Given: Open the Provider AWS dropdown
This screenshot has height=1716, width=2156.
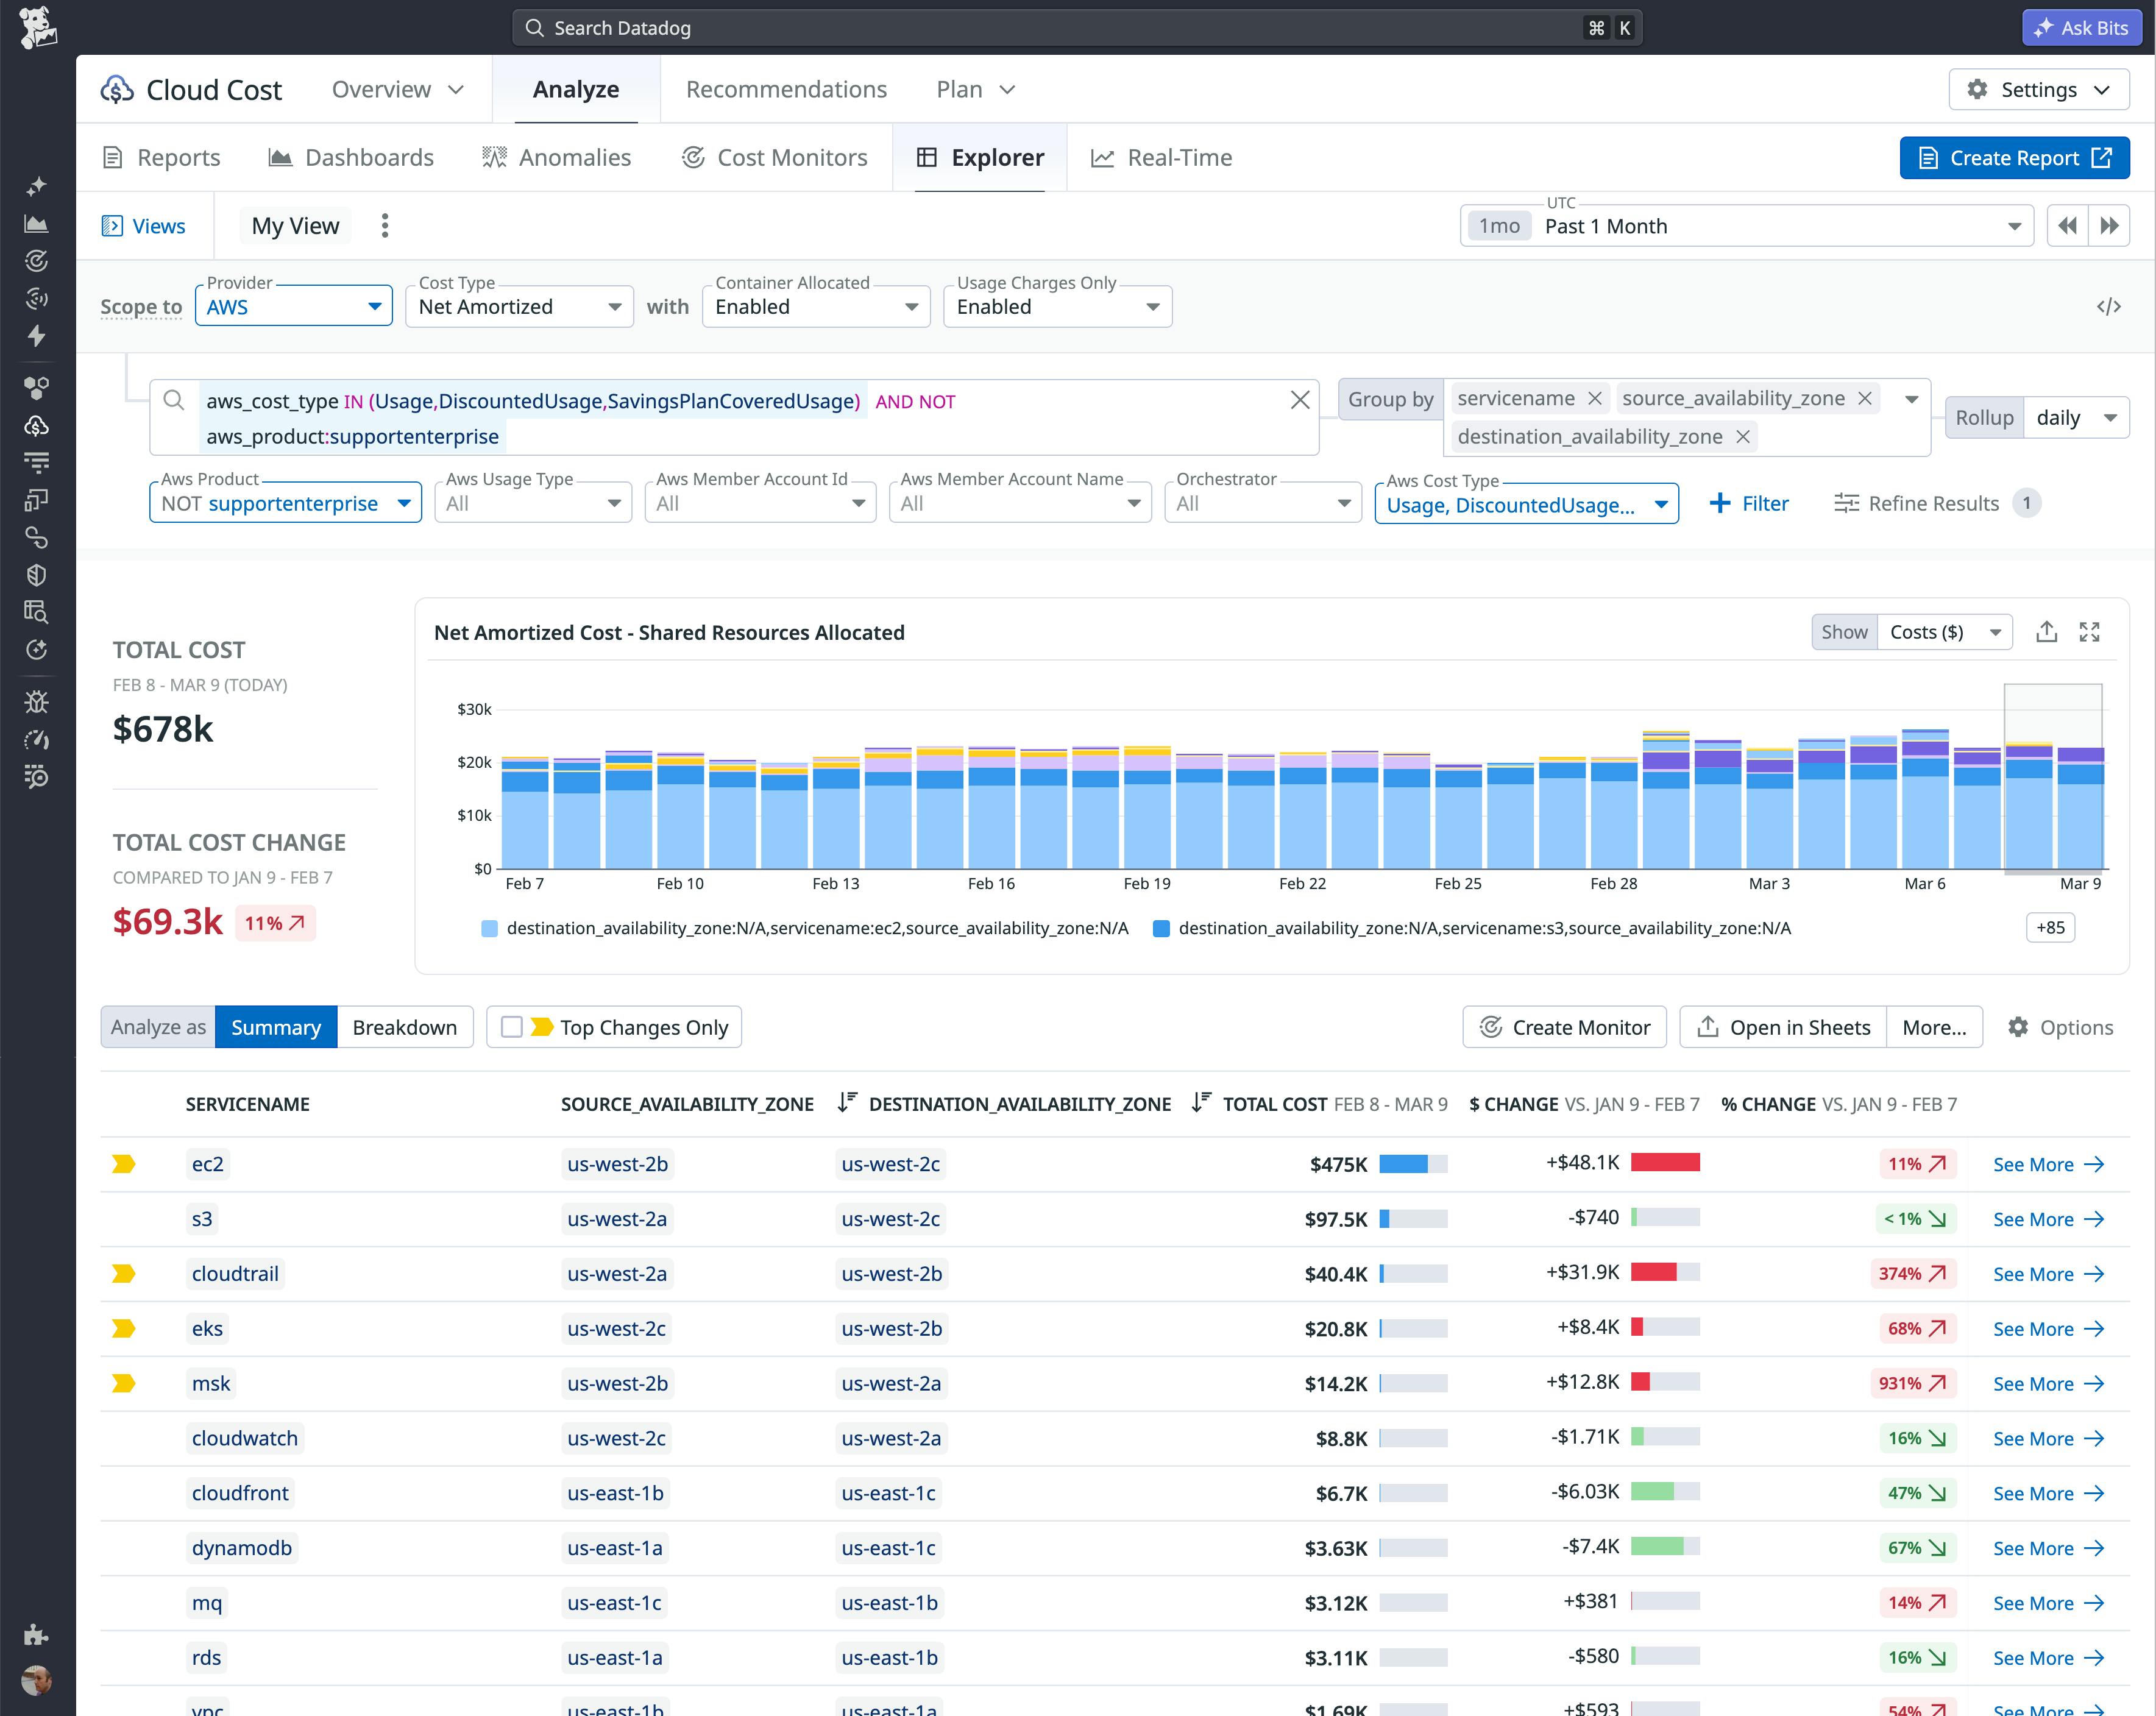Looking at the screenshot, I should point(293,306).
